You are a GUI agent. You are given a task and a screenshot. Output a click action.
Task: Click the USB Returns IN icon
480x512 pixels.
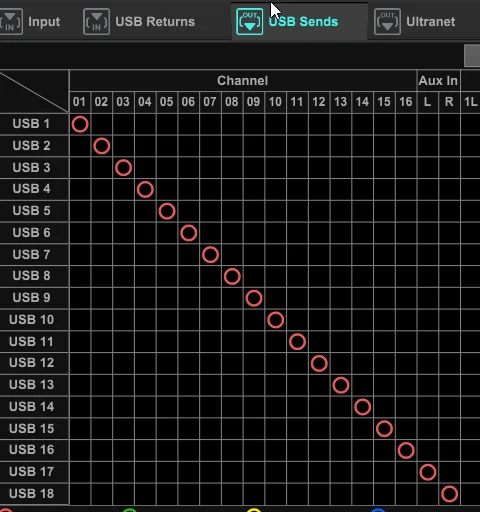(x=96, y=22)
